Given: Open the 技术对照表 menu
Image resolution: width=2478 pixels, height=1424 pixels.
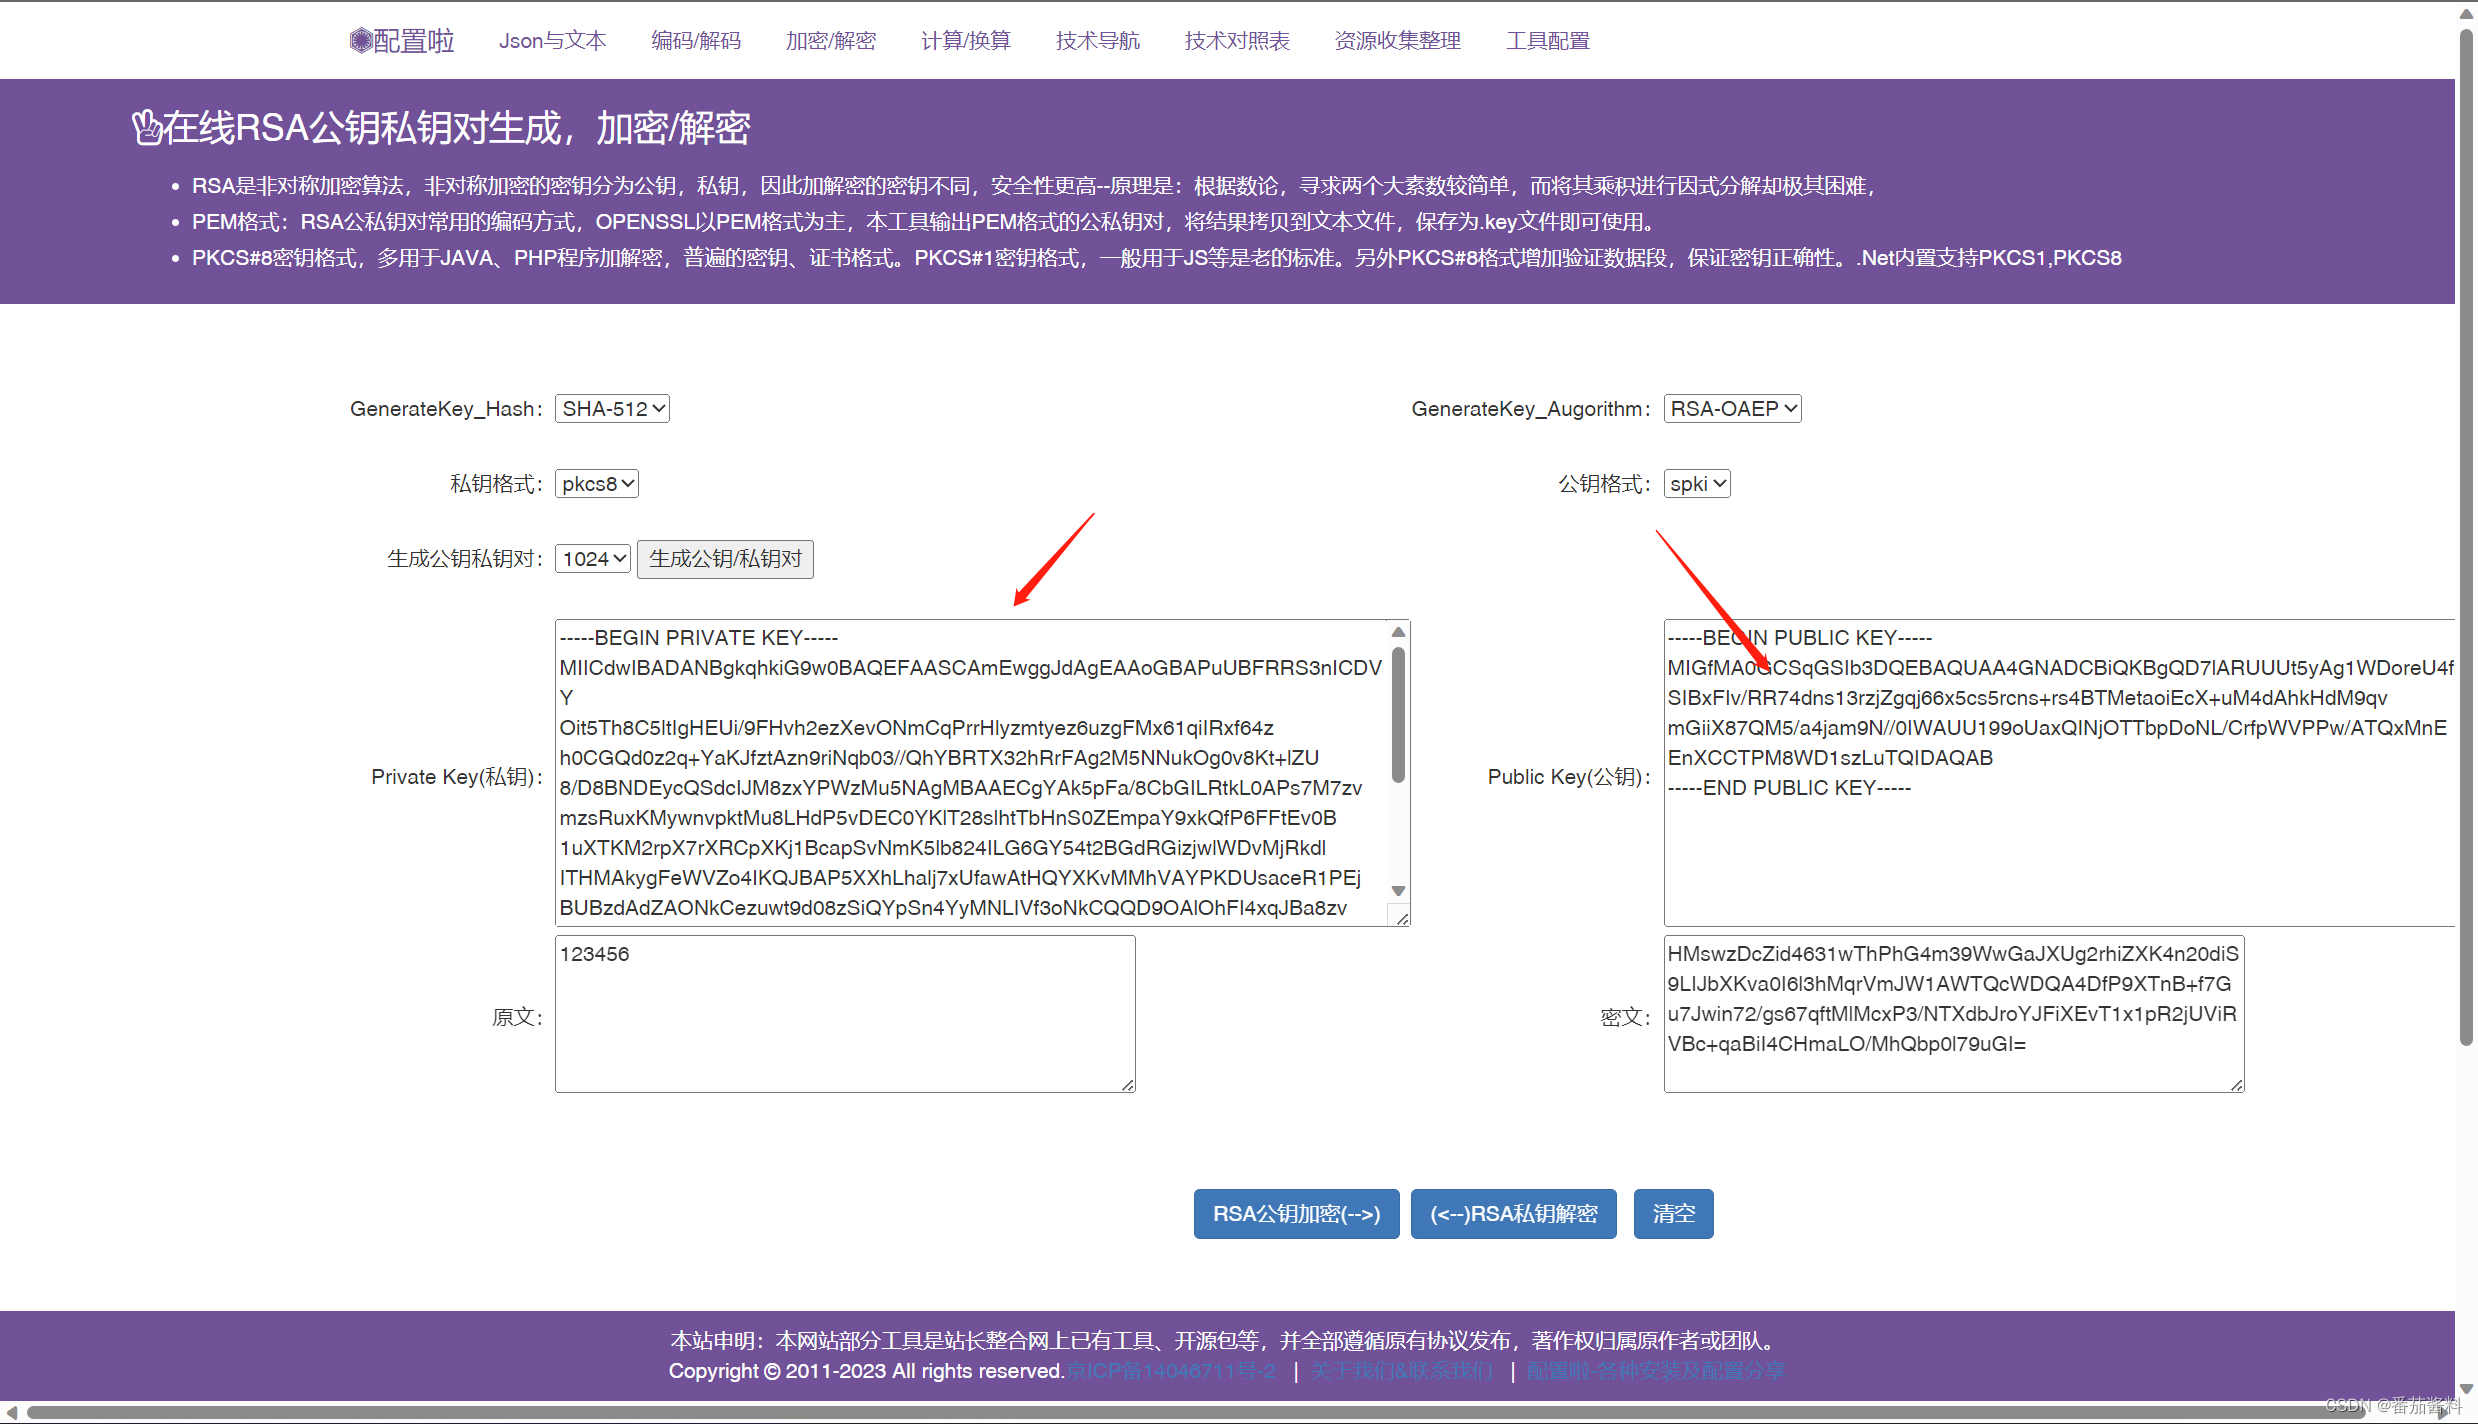Looking at the screenshot, I should 1237,40.
